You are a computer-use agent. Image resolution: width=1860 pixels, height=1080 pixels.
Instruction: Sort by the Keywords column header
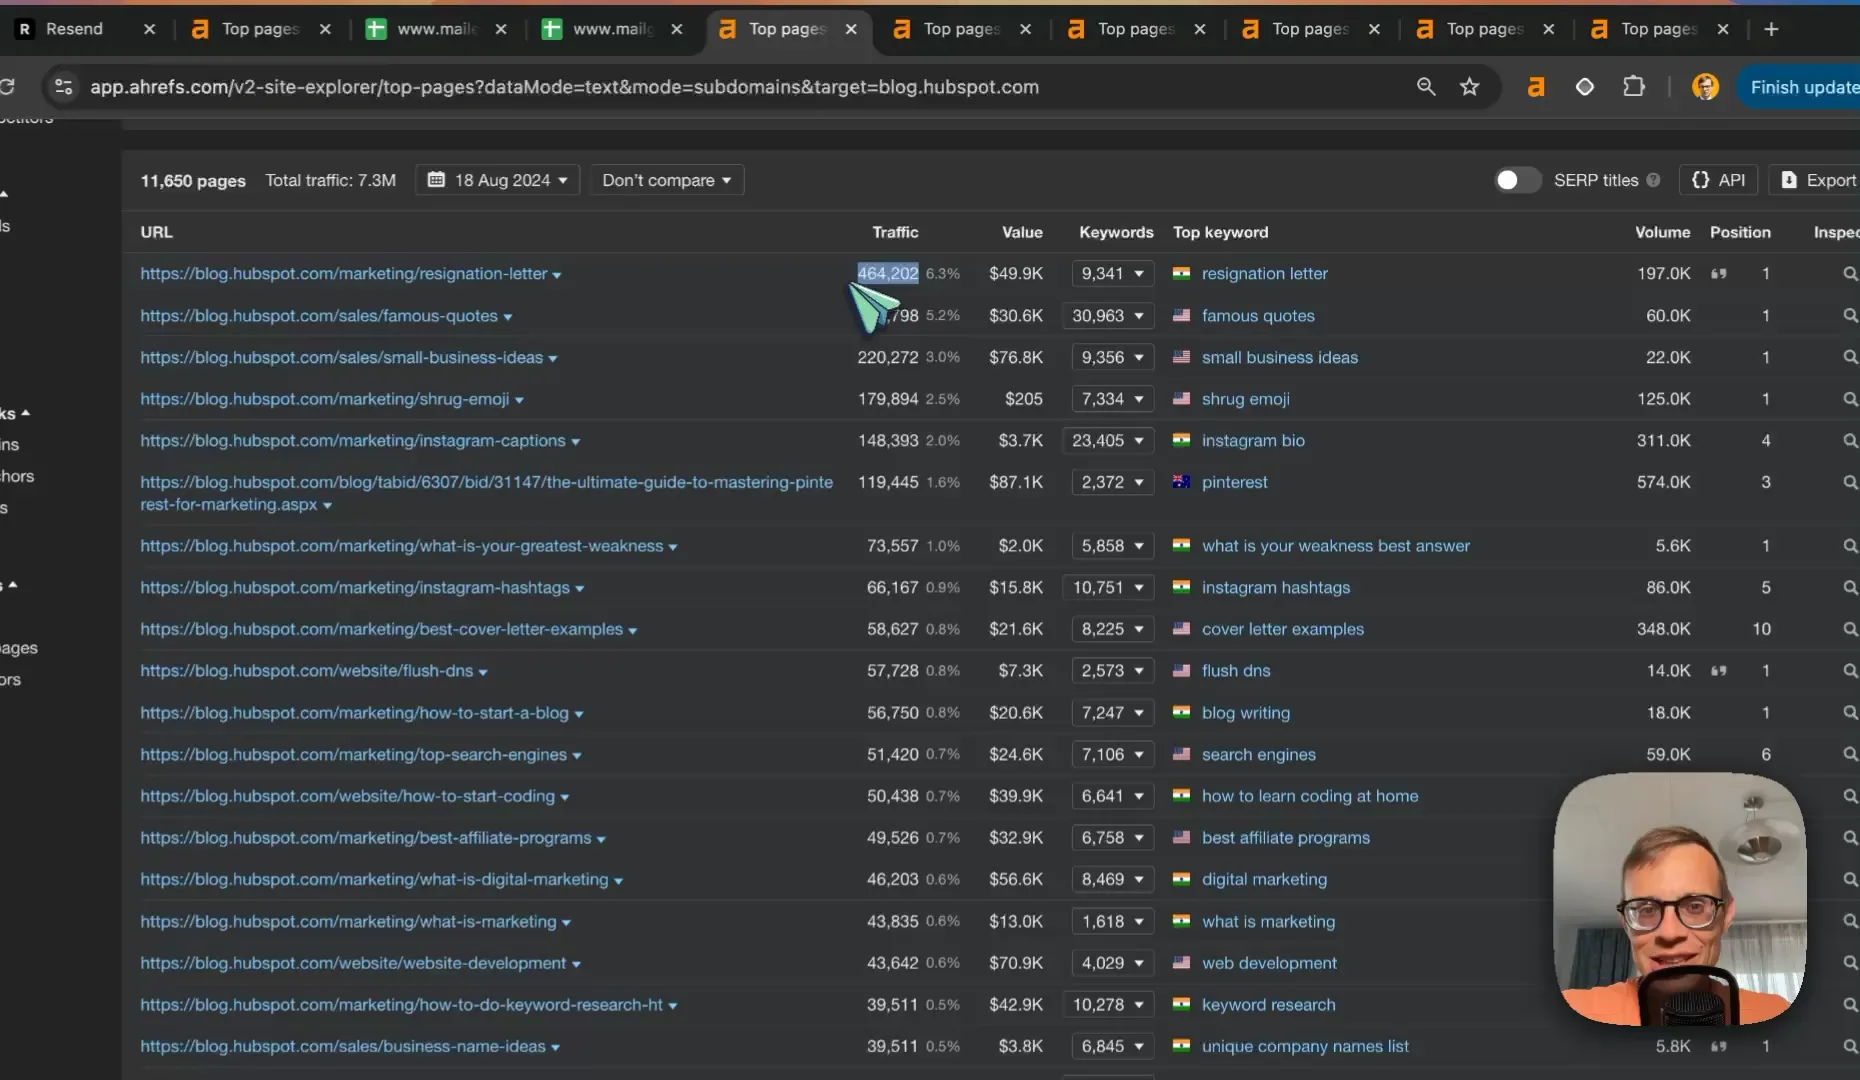[1116, 232]
